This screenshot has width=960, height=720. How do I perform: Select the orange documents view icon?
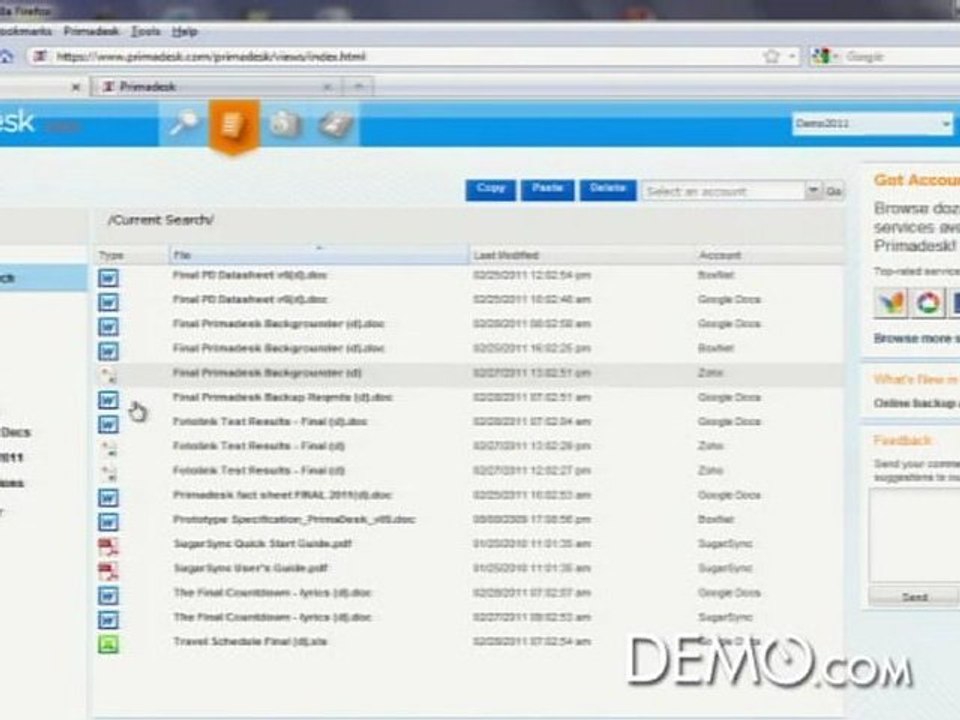point(234,125)
